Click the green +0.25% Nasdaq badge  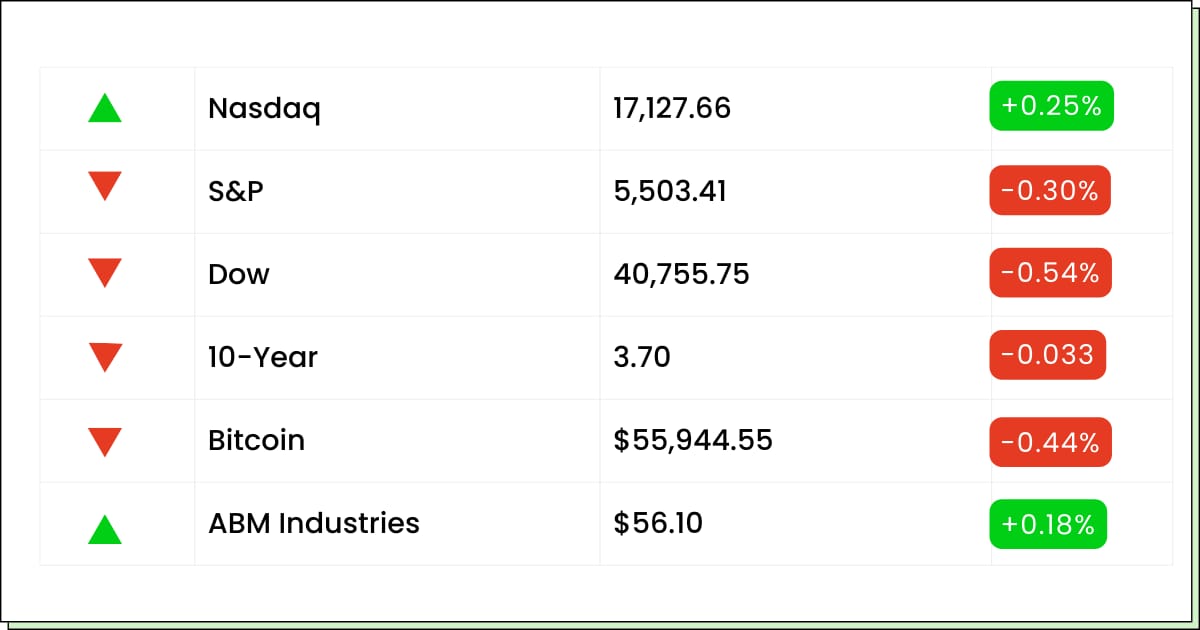coord(1051,106)
